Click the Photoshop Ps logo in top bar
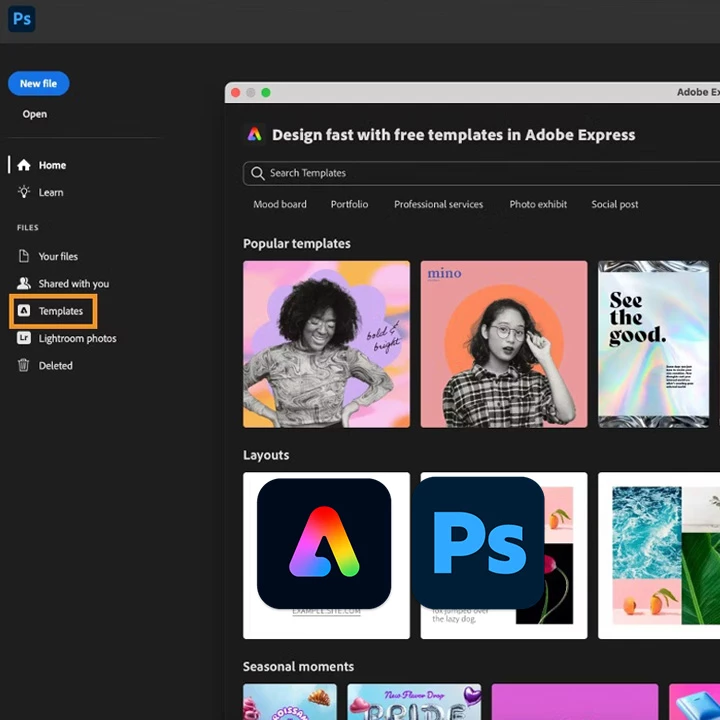This screenshot has height=720, width=720. coord(22,19)
